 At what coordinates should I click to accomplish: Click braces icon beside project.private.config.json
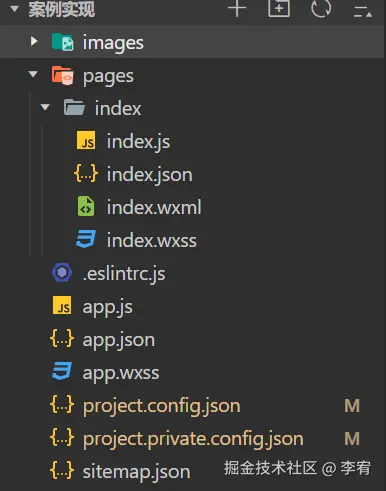point(62,437)
